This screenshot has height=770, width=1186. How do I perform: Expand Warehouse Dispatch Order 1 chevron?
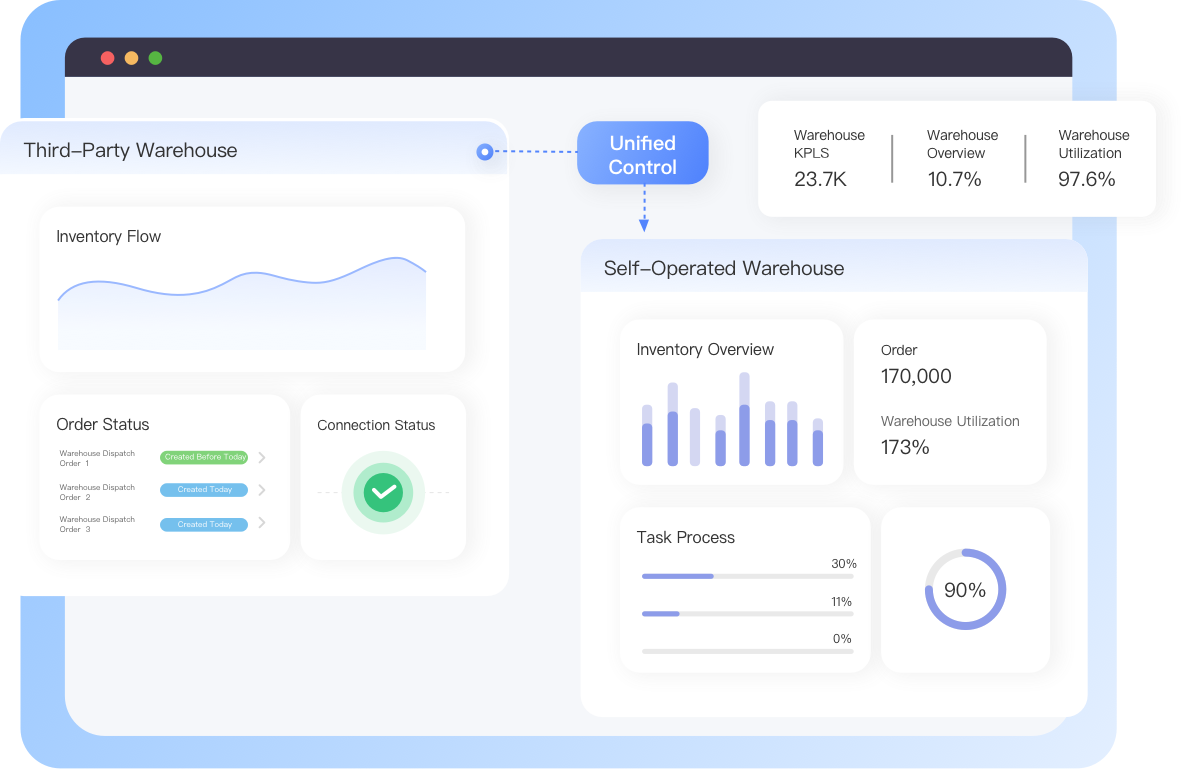[262, 458]
